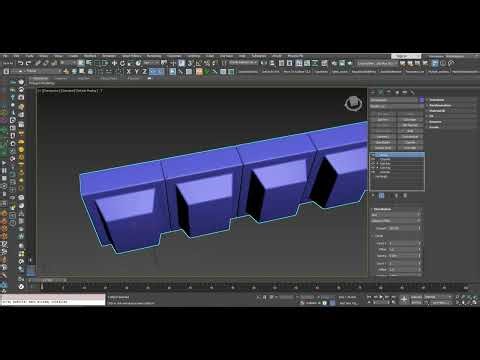The width and height of the screenshot is (480, 360).
Task: Click the object color swatch beside name field
Action: click(422, 100)
